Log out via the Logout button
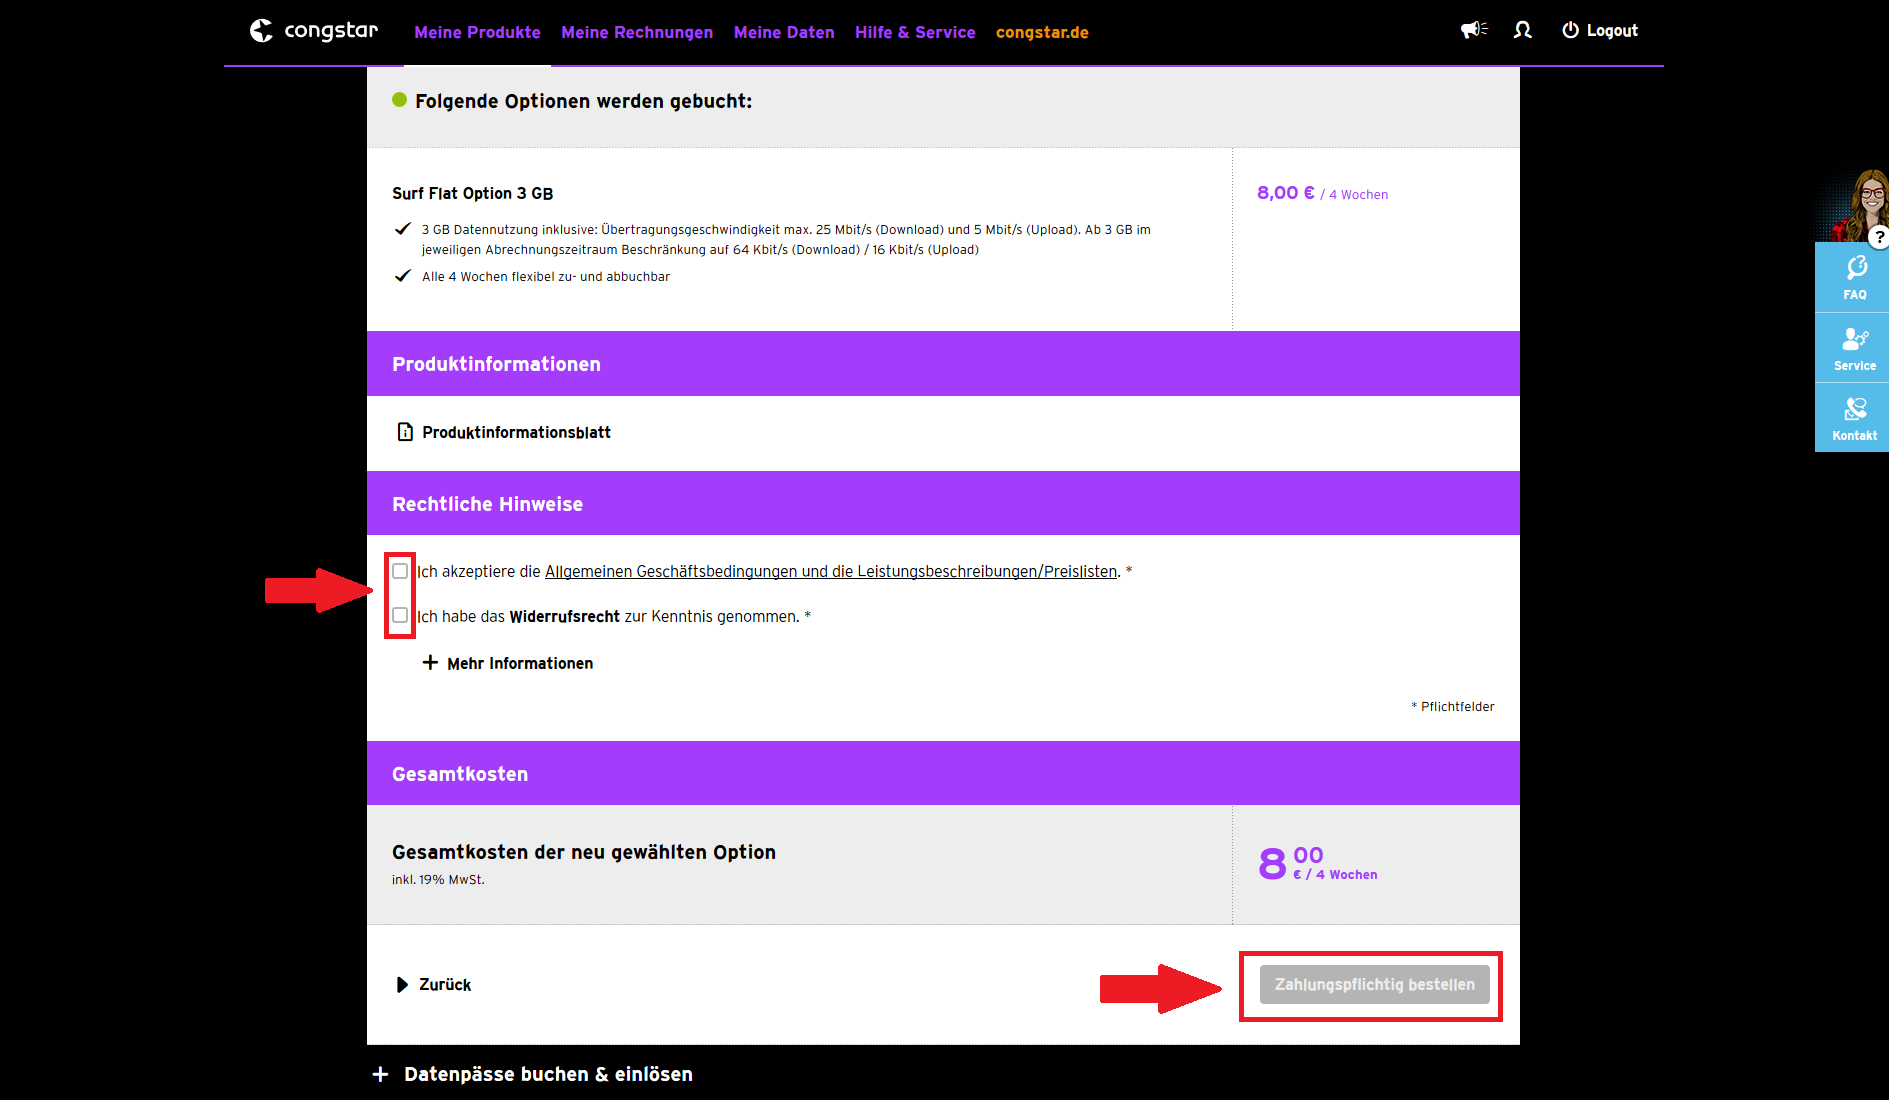1889x1100 pixels. click(1600, 31)
